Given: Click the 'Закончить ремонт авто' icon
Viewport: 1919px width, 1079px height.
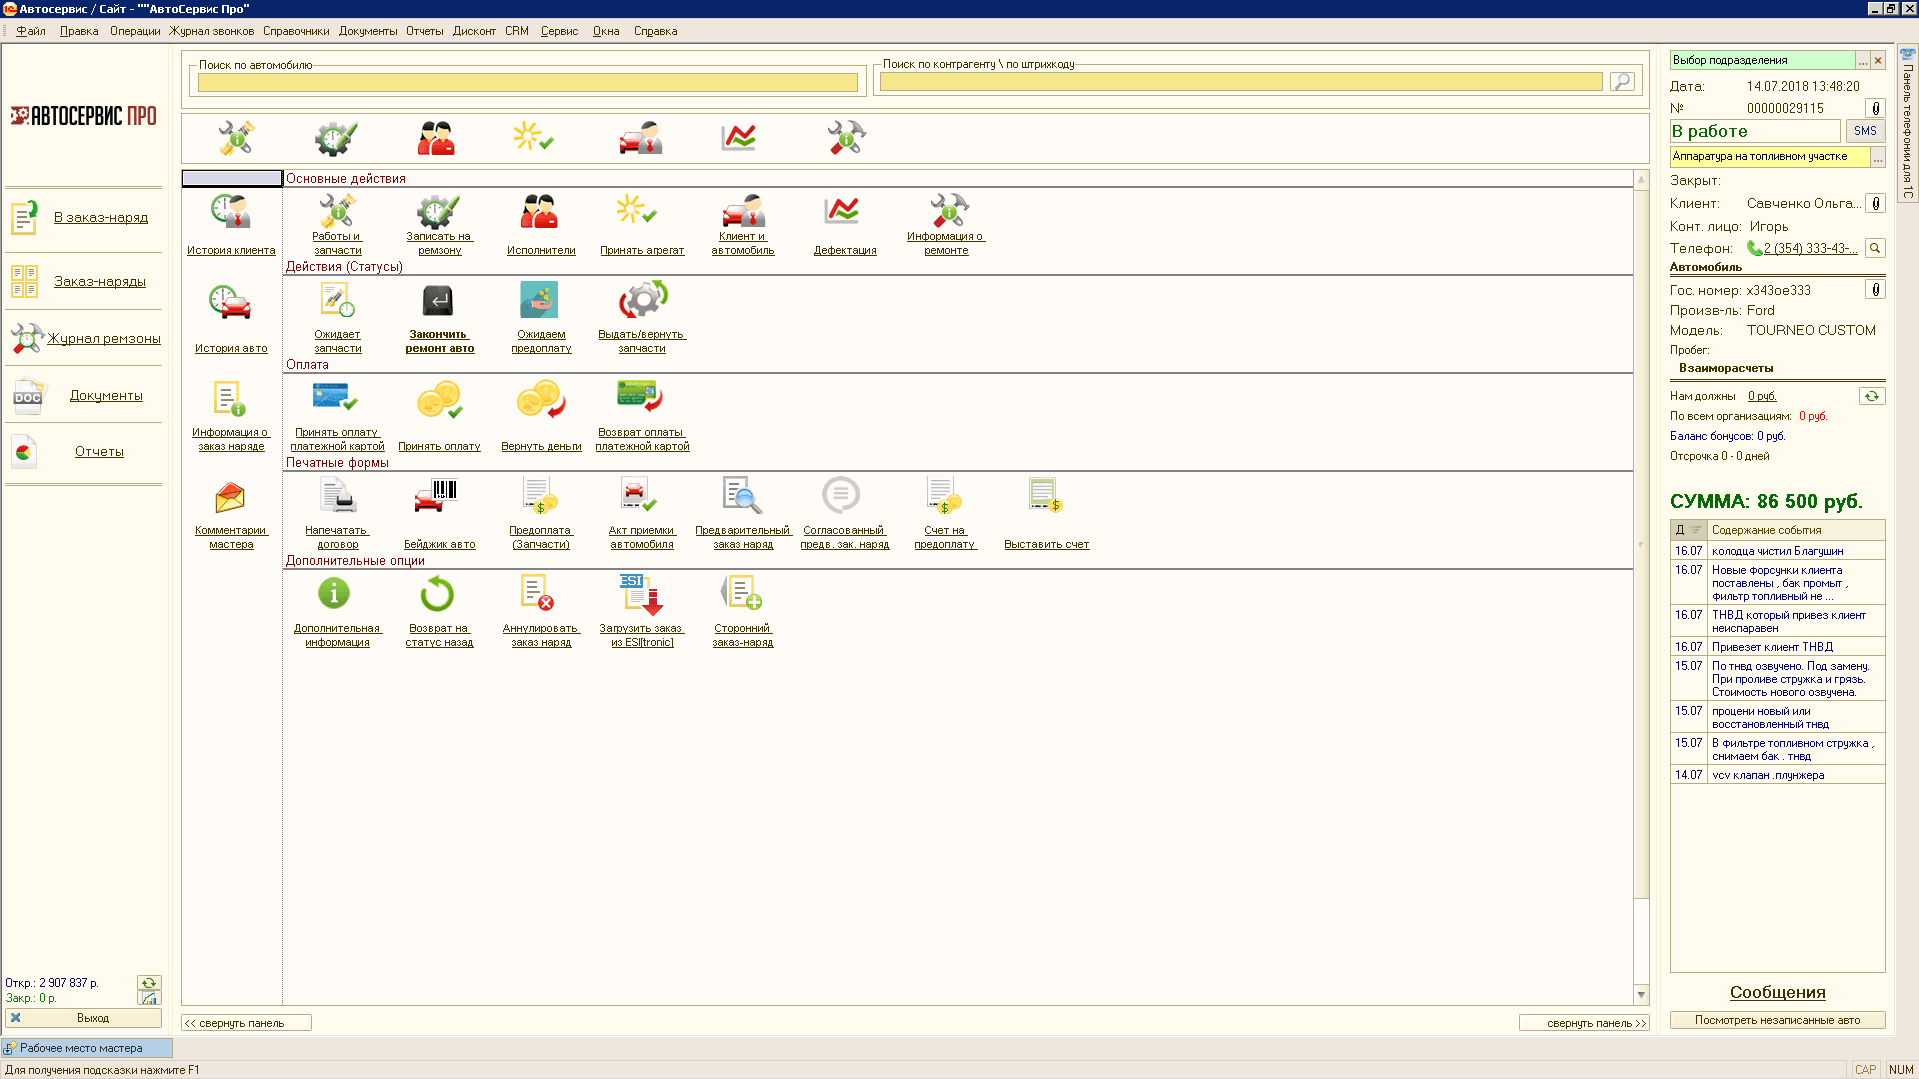Looking at the screenshot, I should (x=438, y=301).
